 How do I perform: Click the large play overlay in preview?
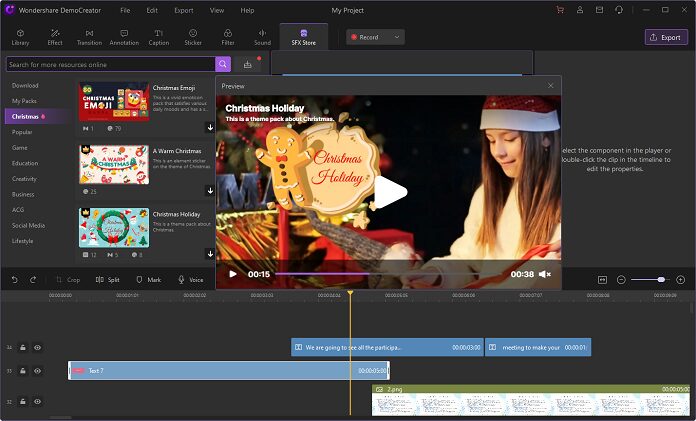[390, 192]
